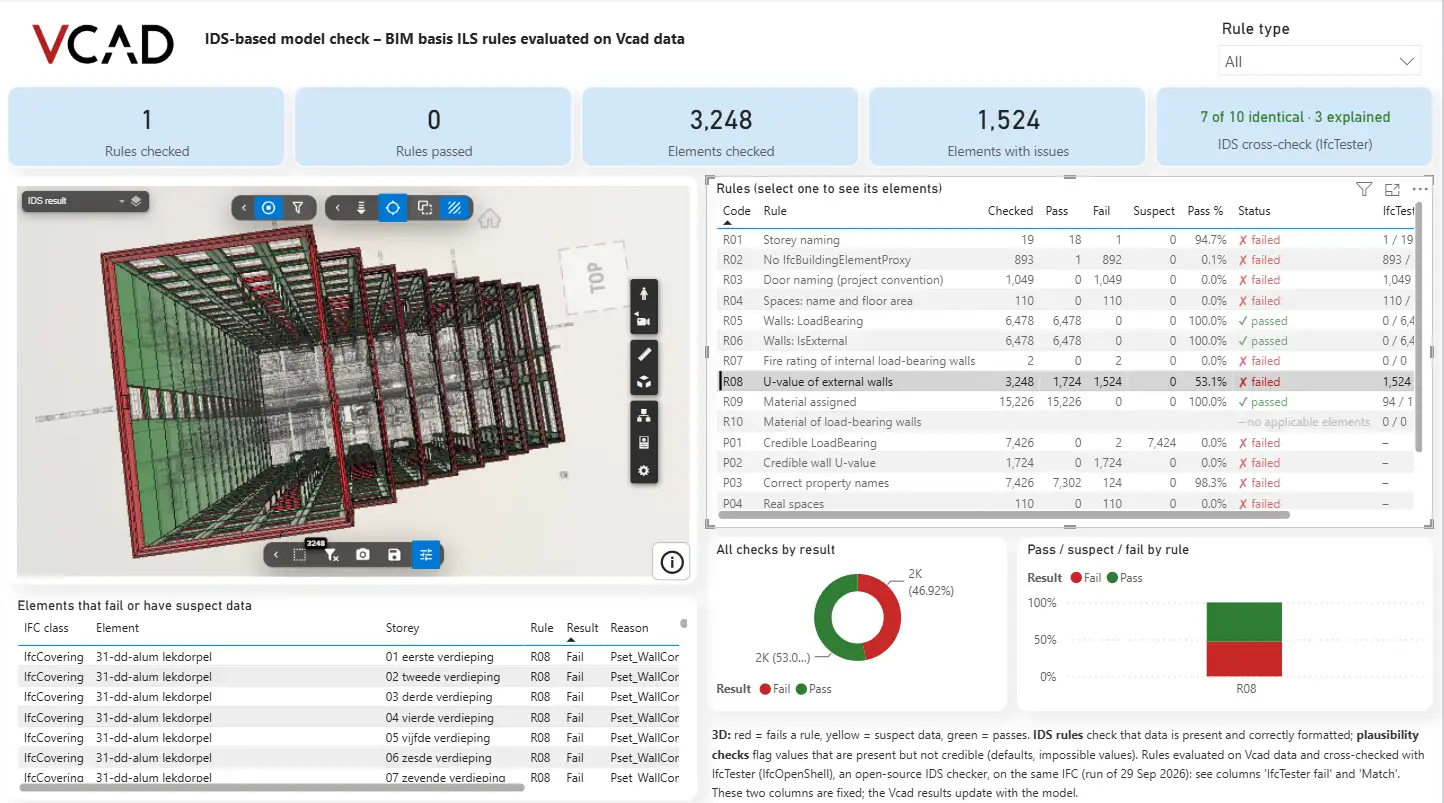Open the Rule type dropdown
The width and height of the screenshot is (1444, 803).
coord(1320,61)
